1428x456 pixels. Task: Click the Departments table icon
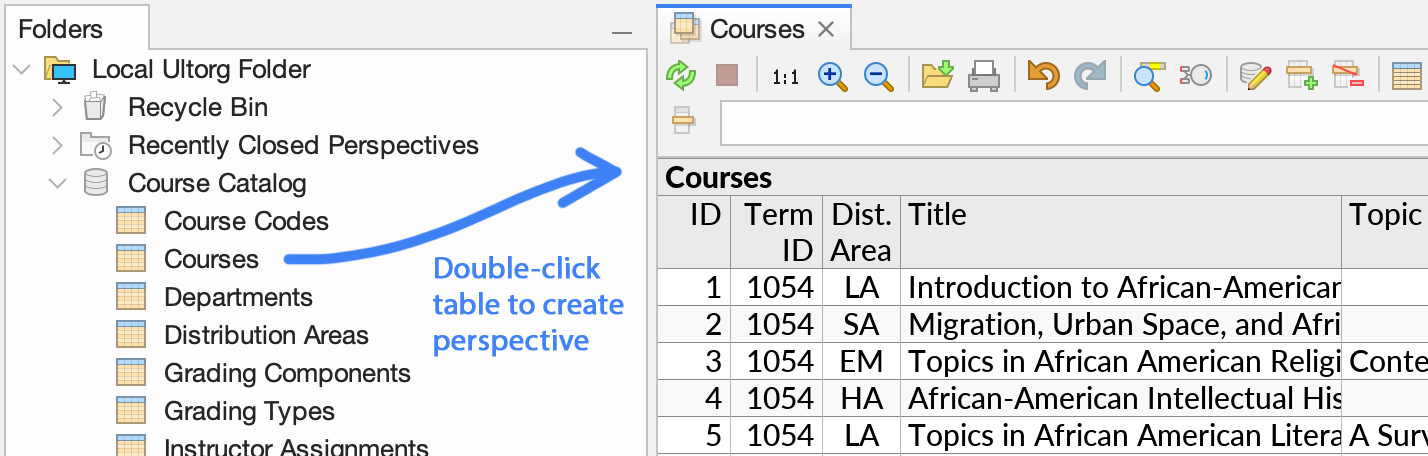point(131,297)
